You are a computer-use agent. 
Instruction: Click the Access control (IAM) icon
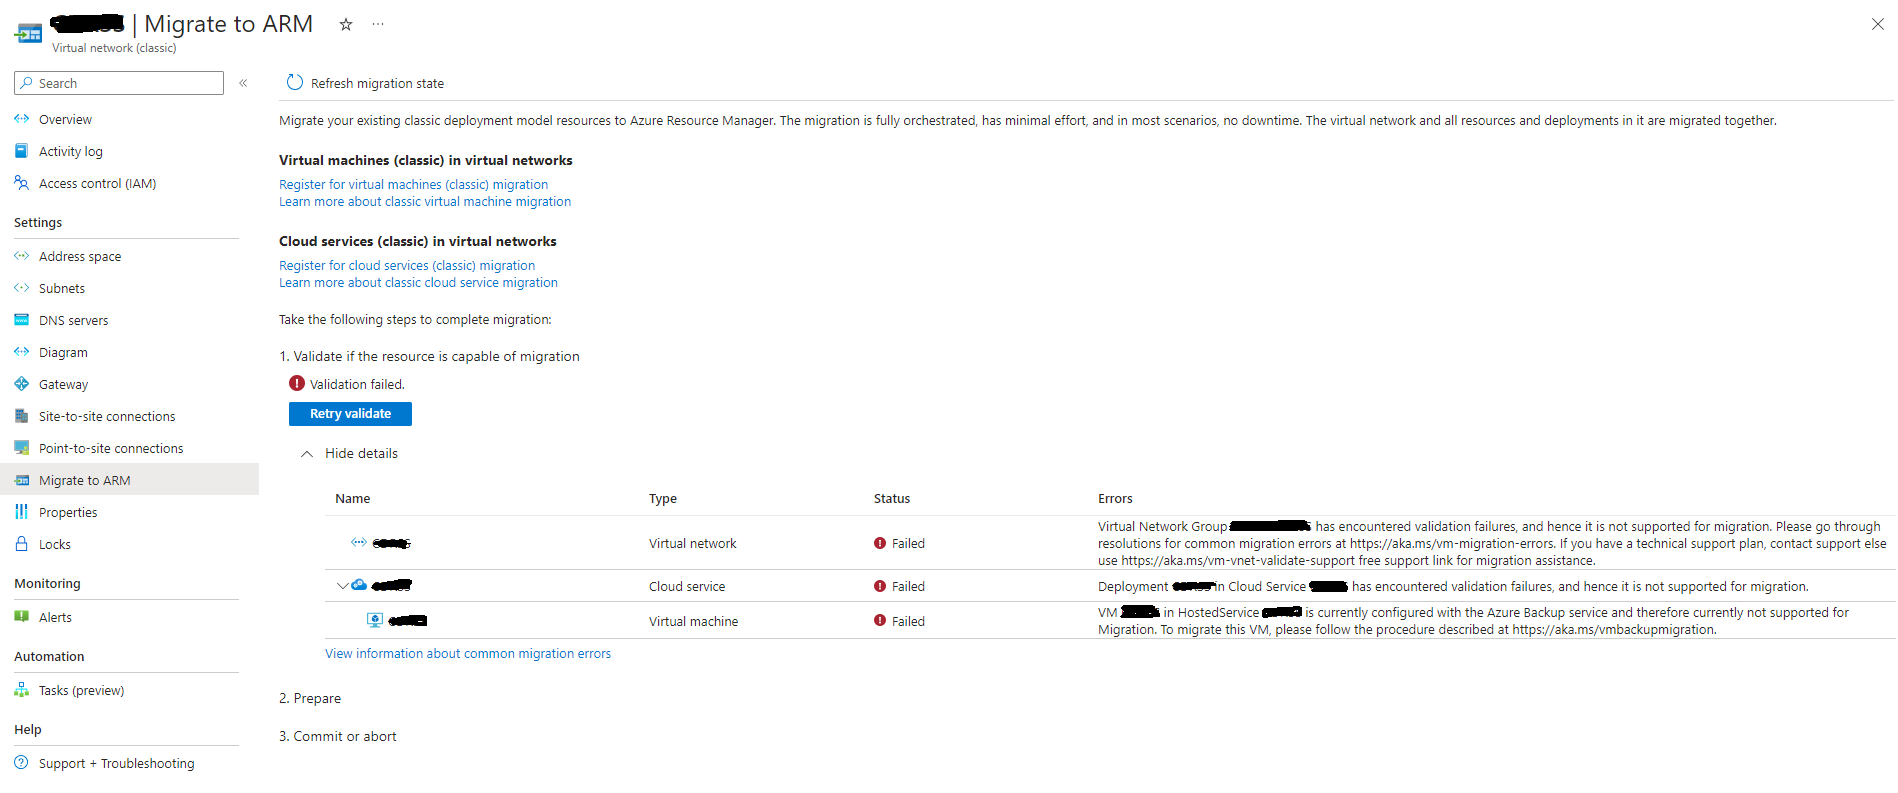pyautogui.click(x=22, y=183)
